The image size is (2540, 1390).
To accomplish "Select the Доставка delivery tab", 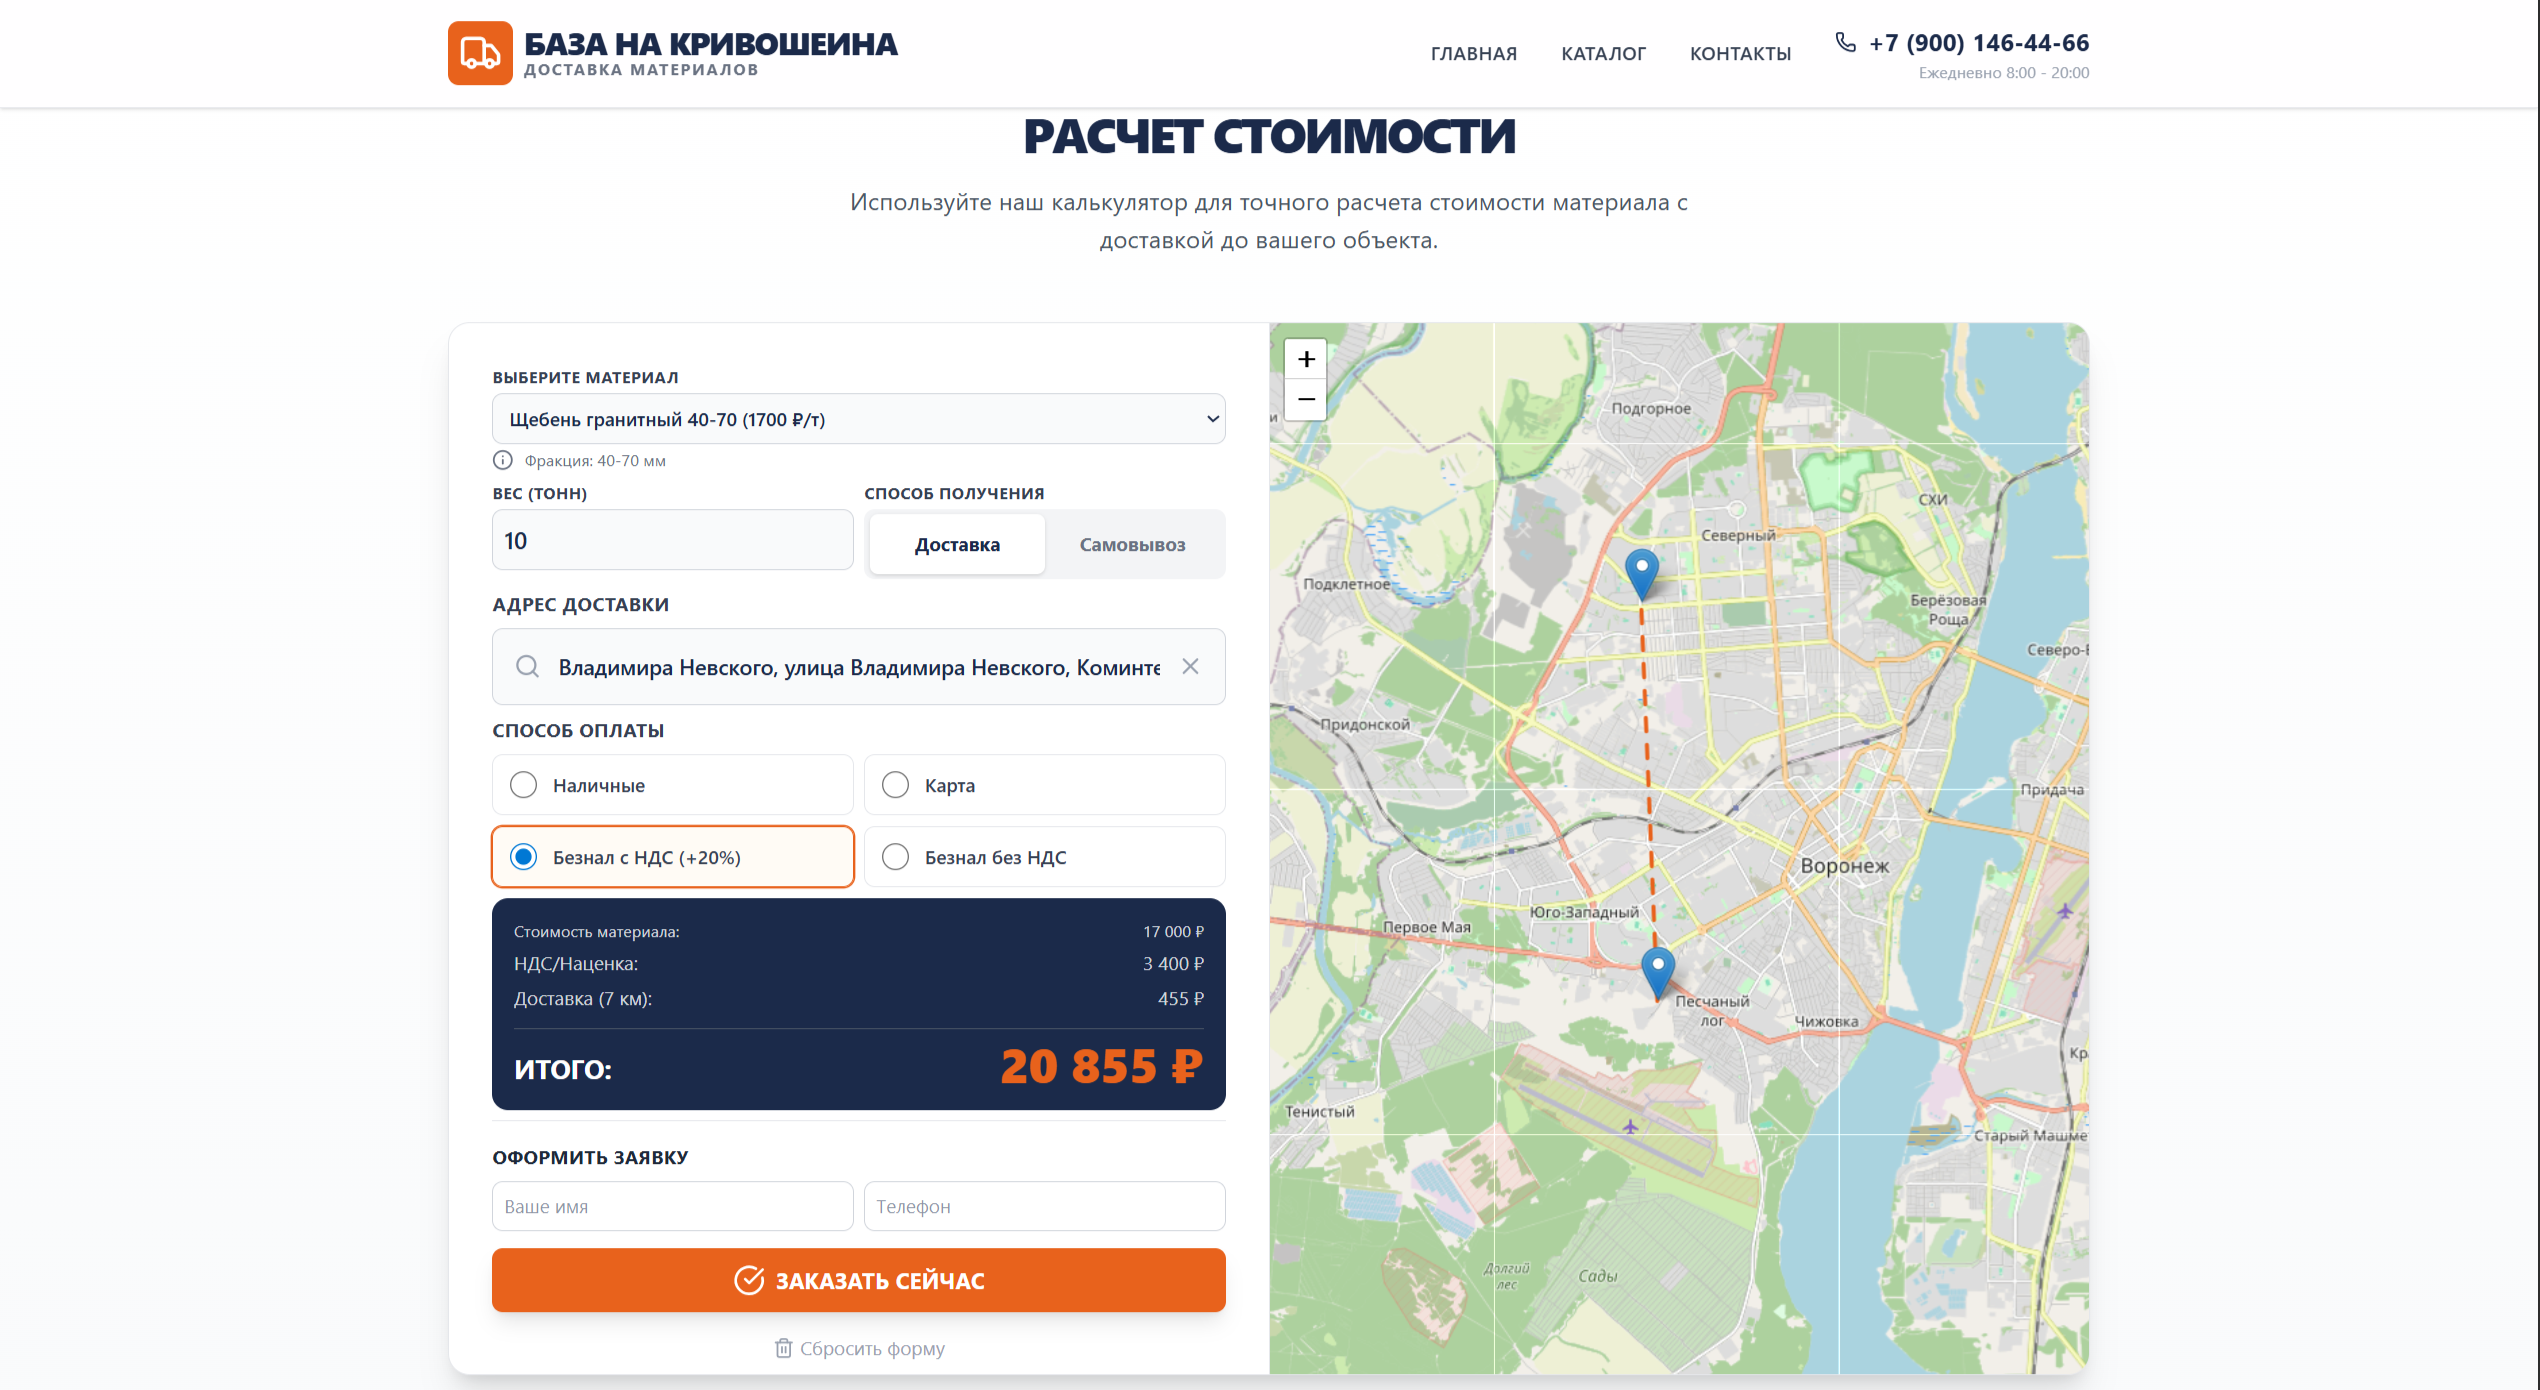I will pos(957,545).
